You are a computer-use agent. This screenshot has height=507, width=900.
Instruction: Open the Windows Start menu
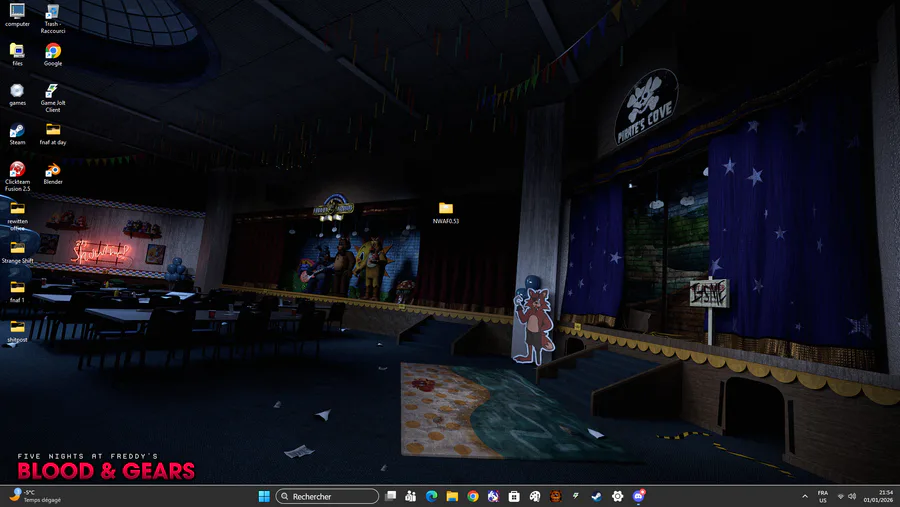(x=264, y=496)
